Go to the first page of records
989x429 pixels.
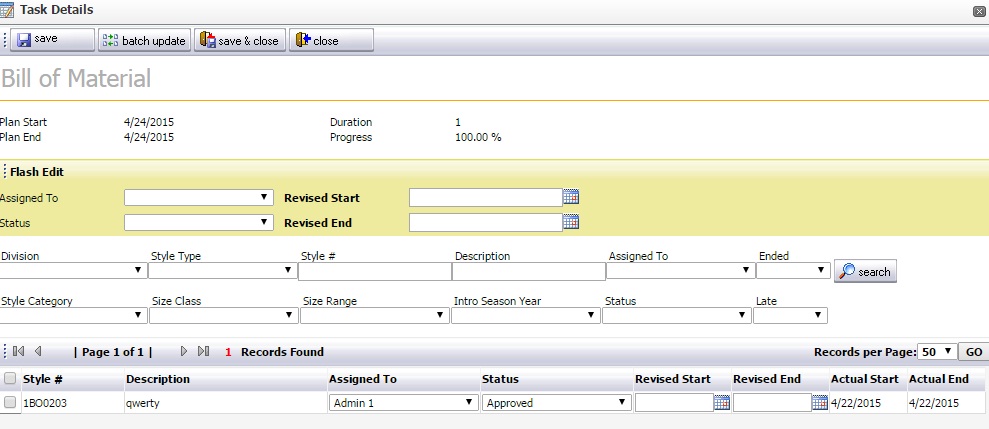tap(19, 352)
